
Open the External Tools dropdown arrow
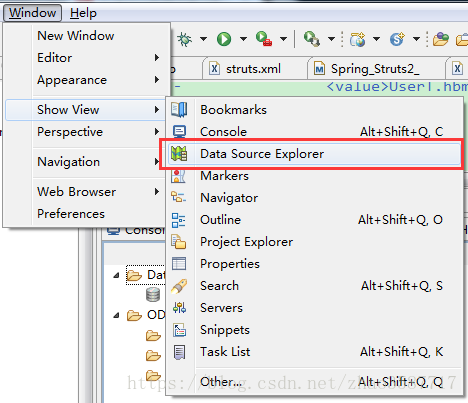point(331,39)
